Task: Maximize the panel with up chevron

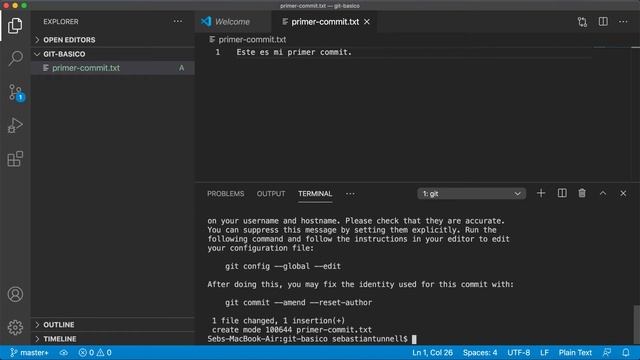Action: pos(603,193)
